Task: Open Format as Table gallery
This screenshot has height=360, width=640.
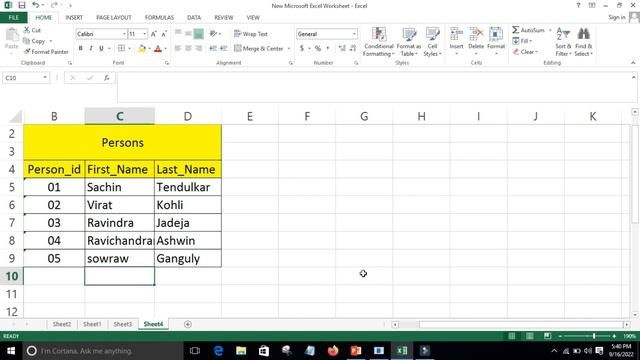Action: (x=409, y=42)
